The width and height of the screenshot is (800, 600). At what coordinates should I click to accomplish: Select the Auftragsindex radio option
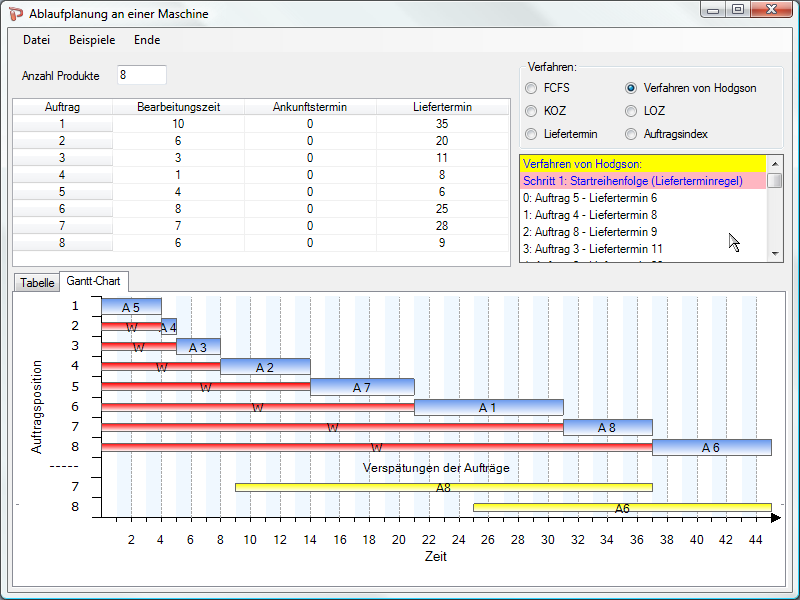click(631, 134)
